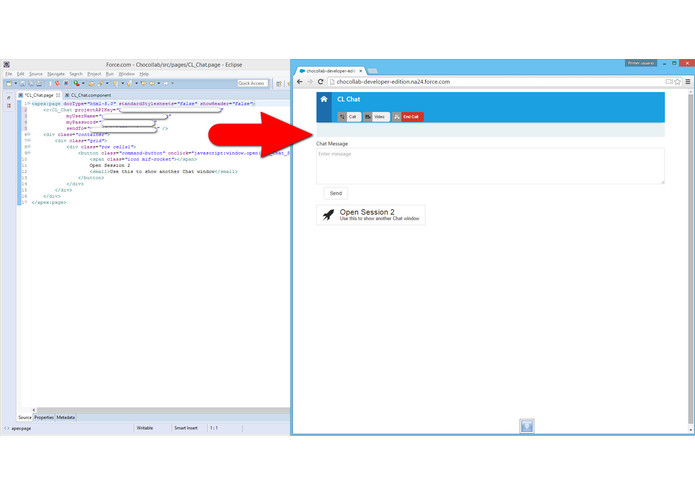The height and width of the screenshot is (494, 695).
Task: Open the Edit menu in Eclipse
Action: click(x=20, y=74)
